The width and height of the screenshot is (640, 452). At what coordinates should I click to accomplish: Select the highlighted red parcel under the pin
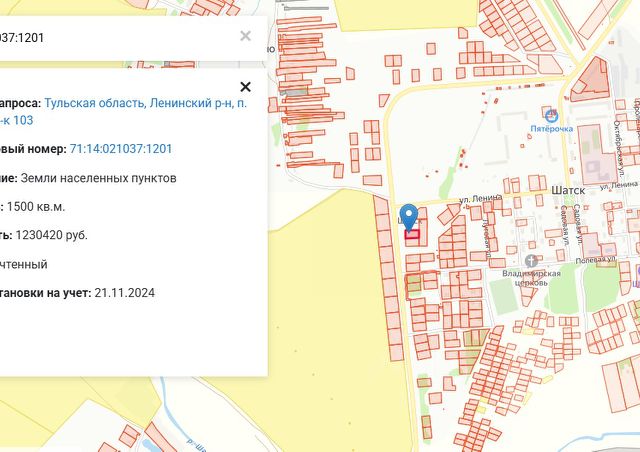point(412,234)
